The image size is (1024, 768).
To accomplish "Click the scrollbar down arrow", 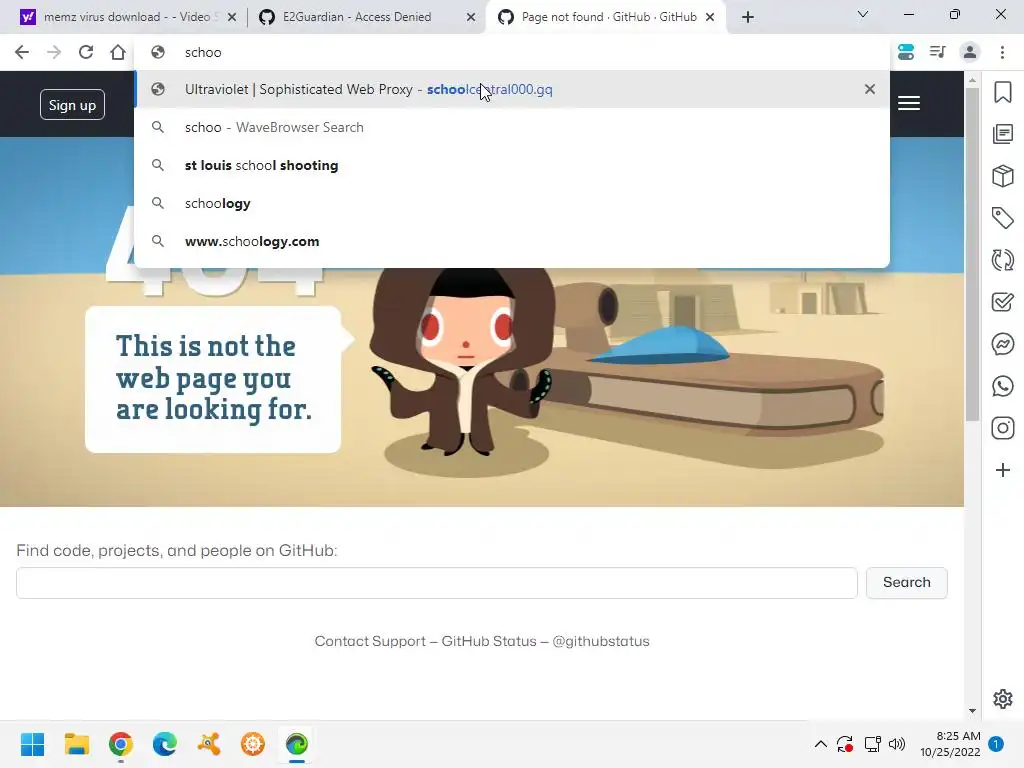I will coord(972,711).
